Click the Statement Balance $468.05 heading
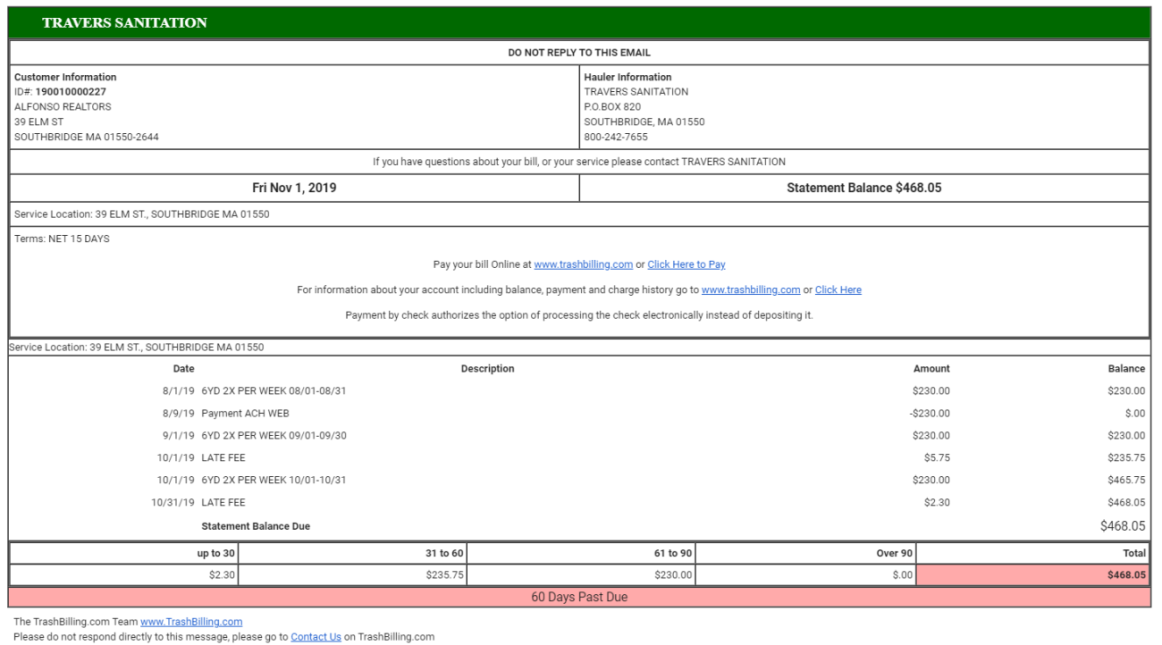This screenshot has width=1162, height=645. pyautogui.click(x=864, y=188)
